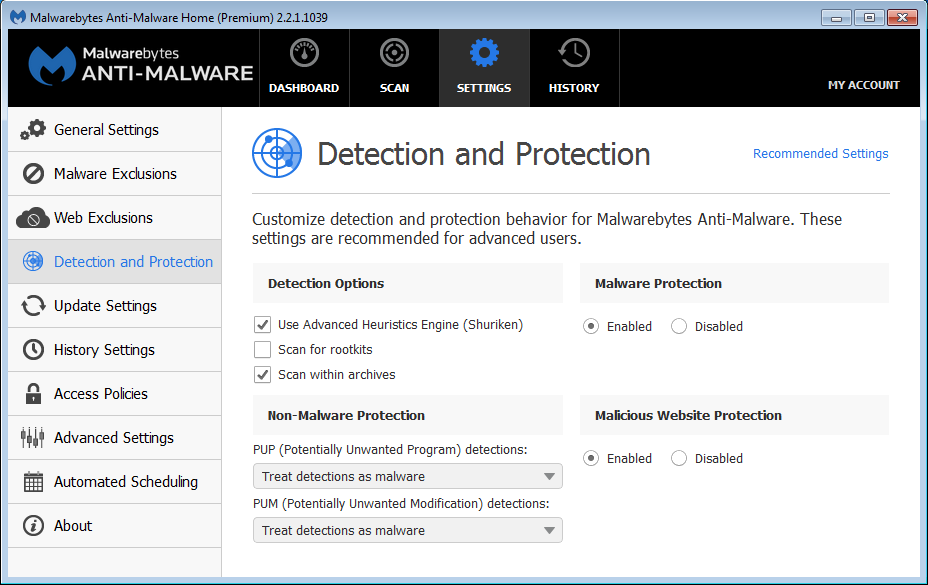Select Disabled under Malicious Website Protection

[679, 458]
